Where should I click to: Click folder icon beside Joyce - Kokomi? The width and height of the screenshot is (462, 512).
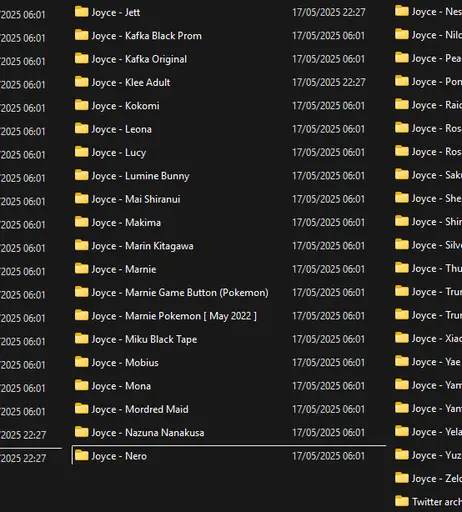pos(81,105)
